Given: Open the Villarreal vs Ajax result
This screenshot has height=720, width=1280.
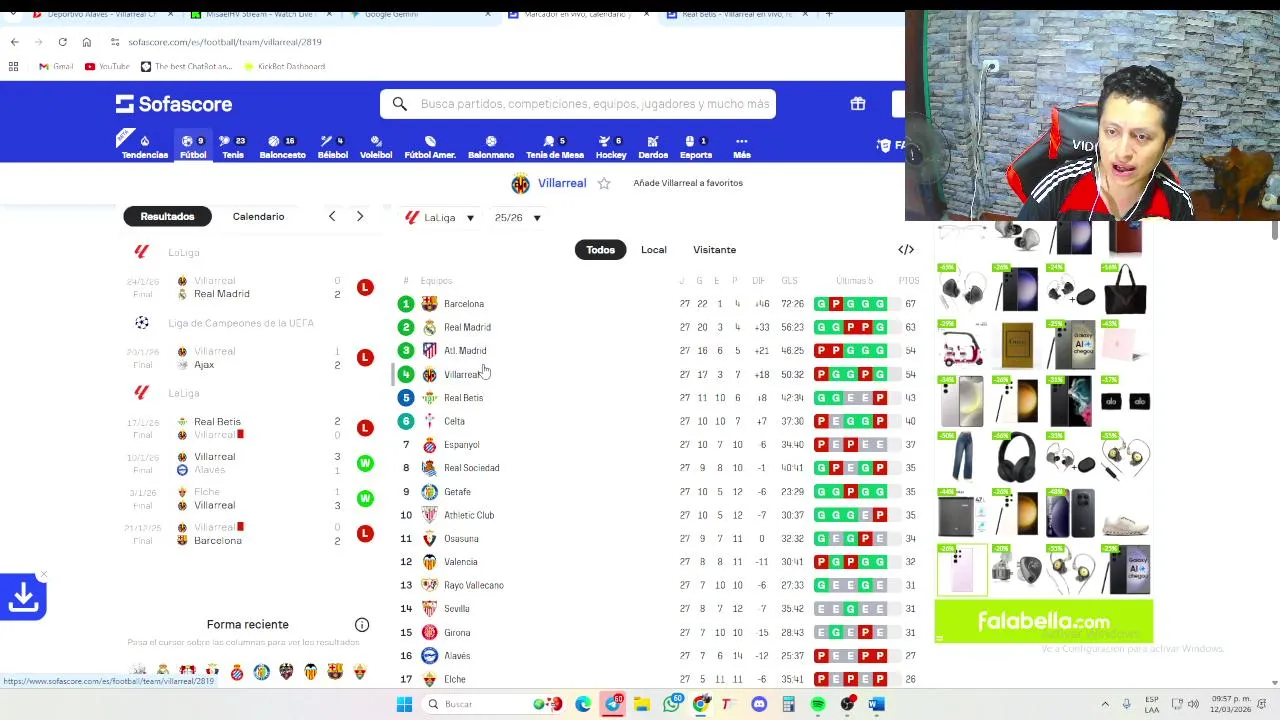Looking at the screenshot, I should point(250,358).
